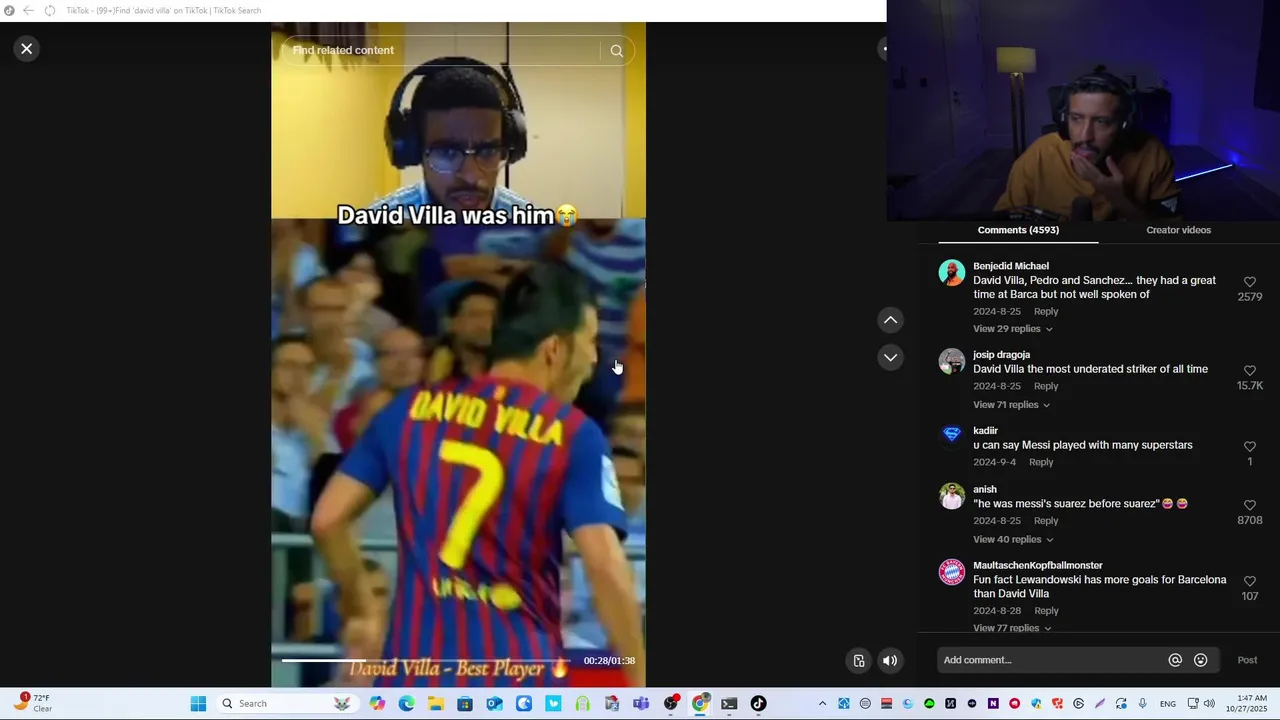
Task: Switch to the Comments (4593) tab
Action: tap(1018, 230)
